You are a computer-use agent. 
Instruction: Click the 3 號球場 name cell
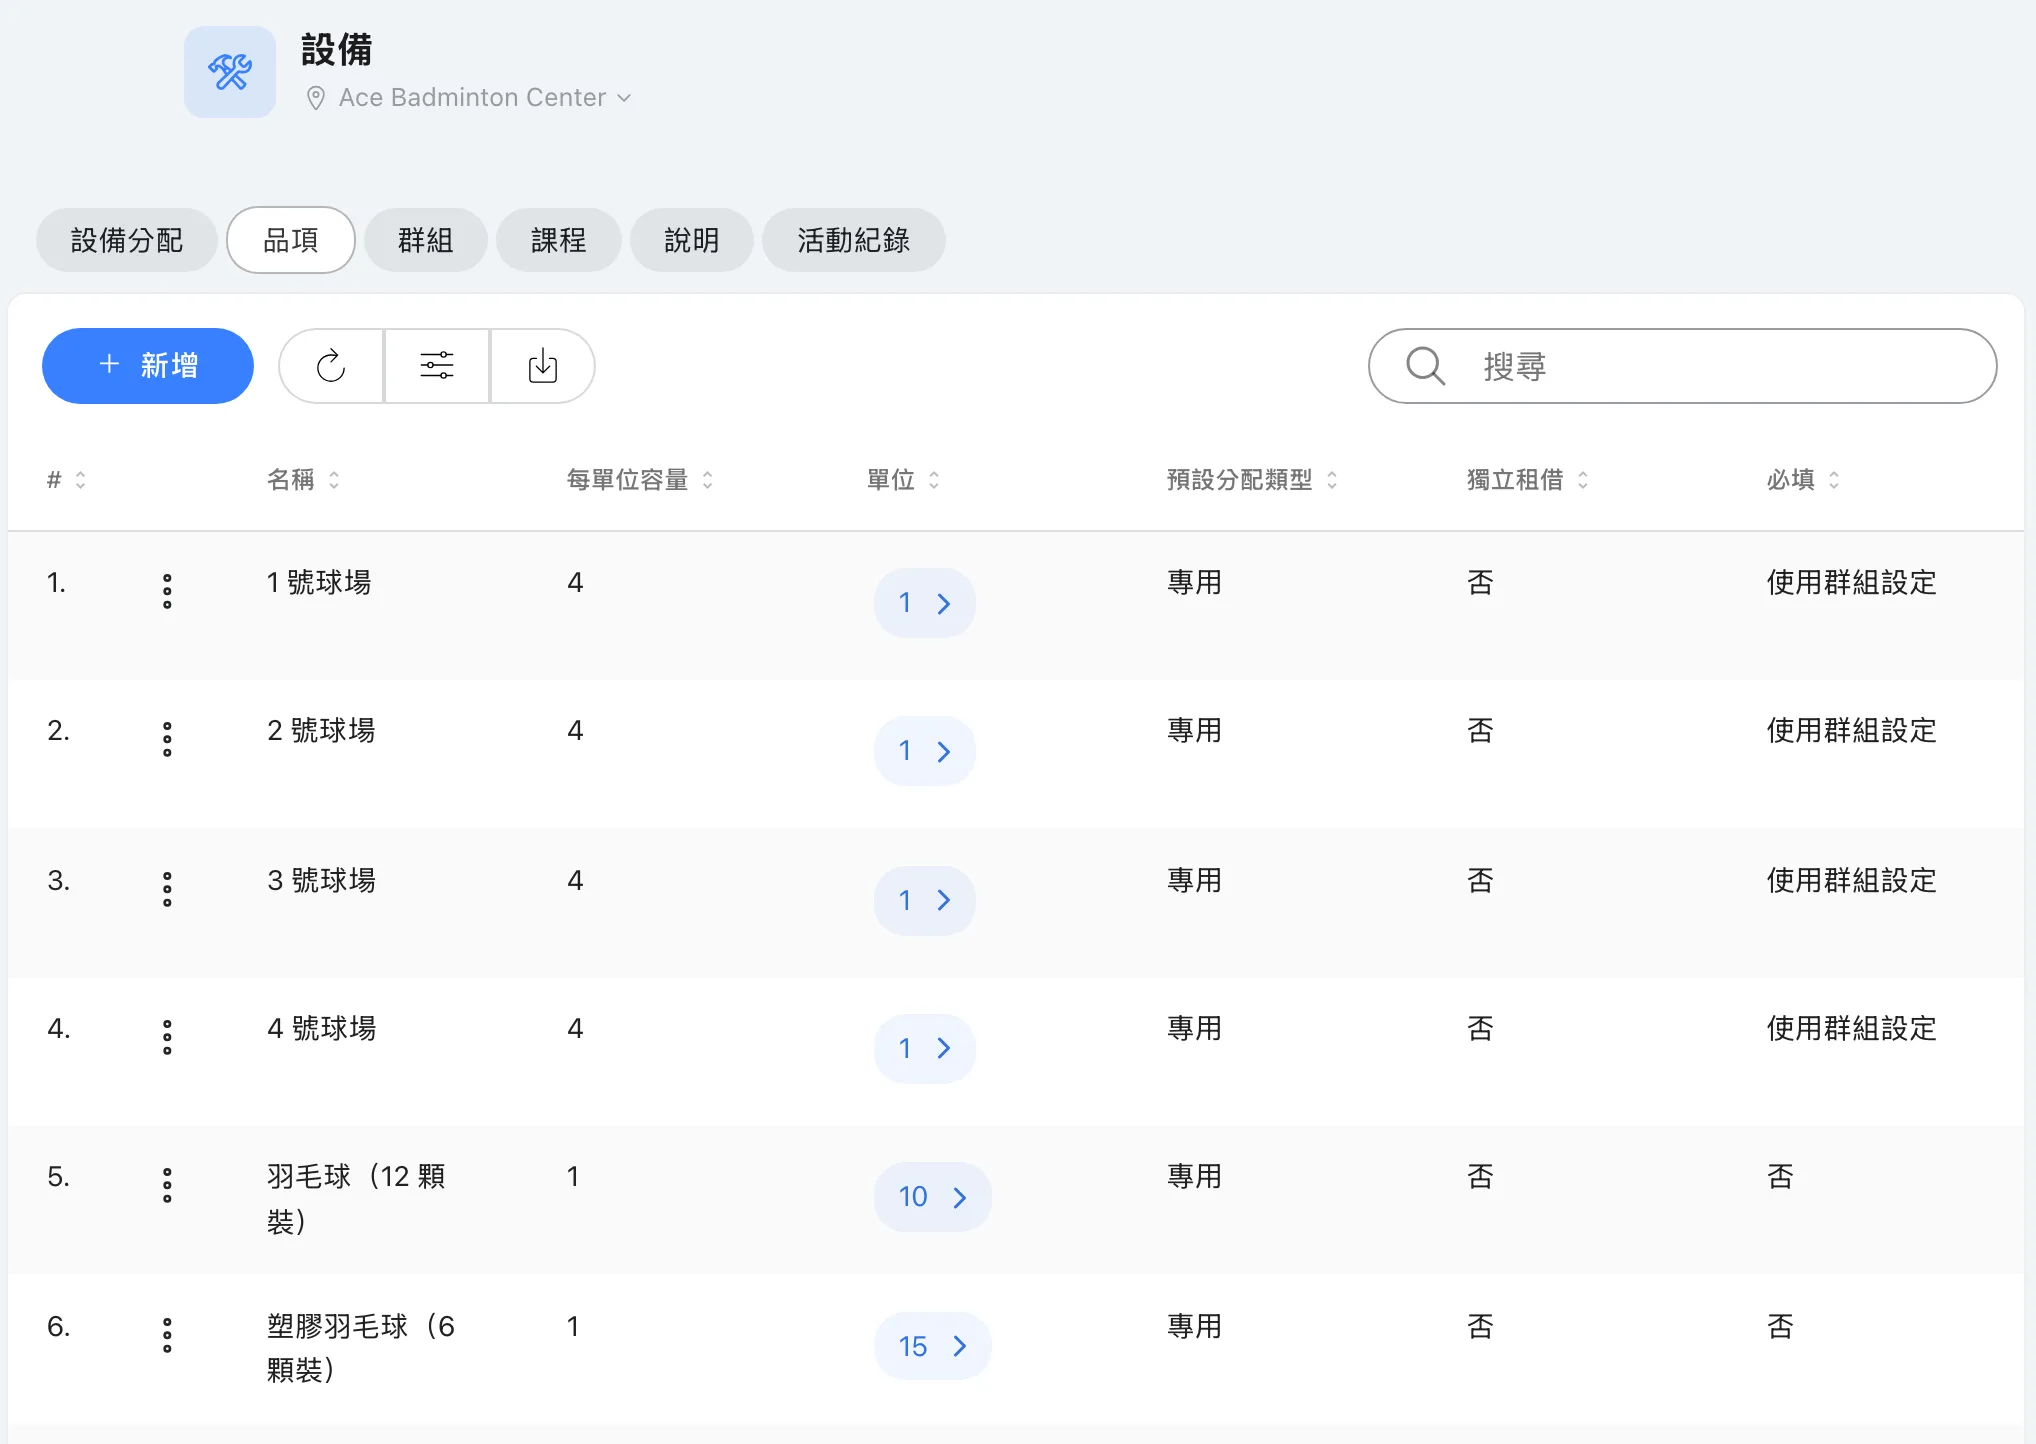[x=321, y=880]
